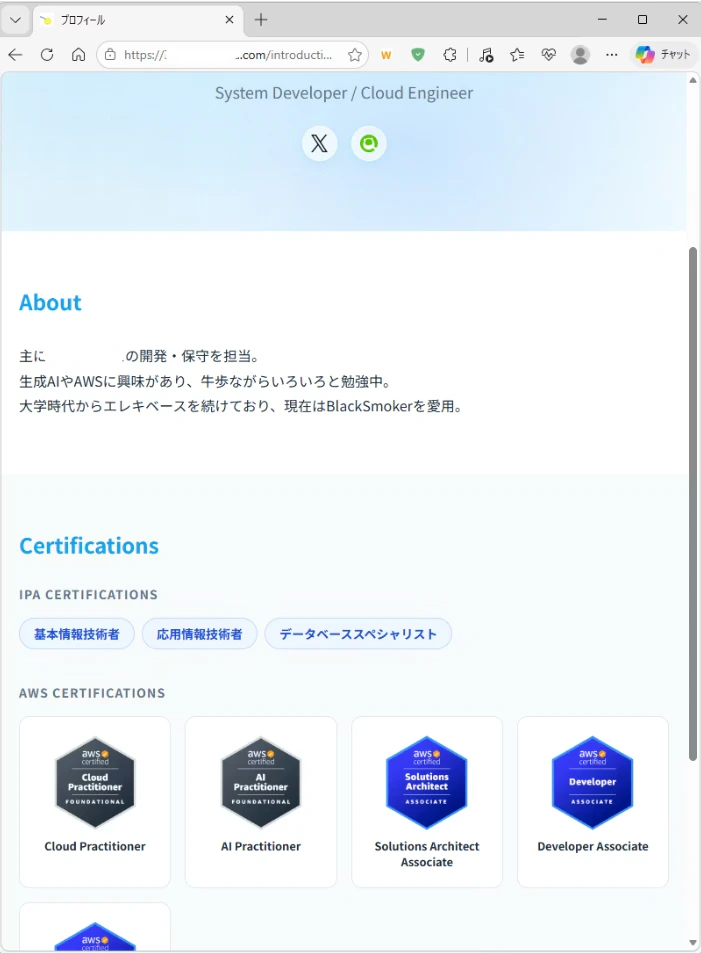Open the Extensions puzzle icon
This screenshot has height=953, width=701.
(449, 55)
